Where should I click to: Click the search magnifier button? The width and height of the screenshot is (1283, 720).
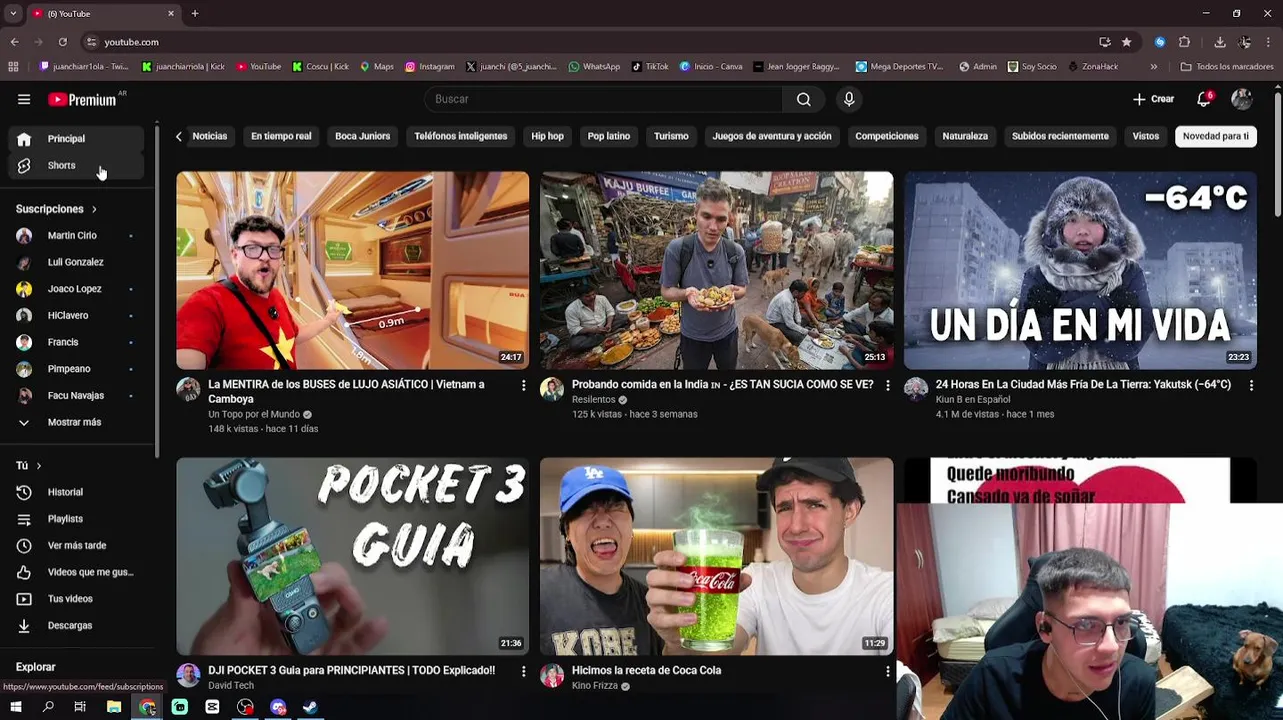803,99
